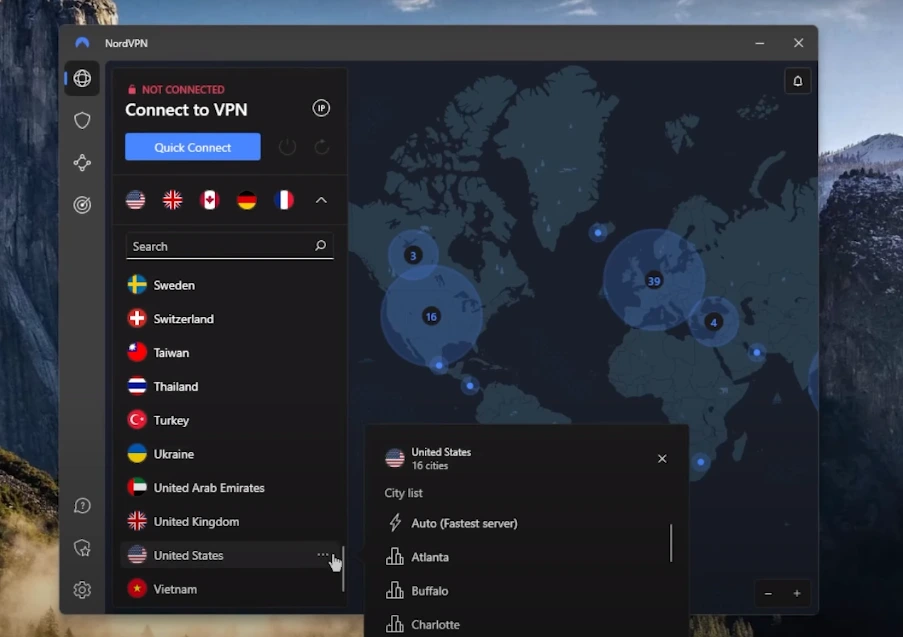
Task: Open the shield Threat Protection section
Action: point(82,120)
